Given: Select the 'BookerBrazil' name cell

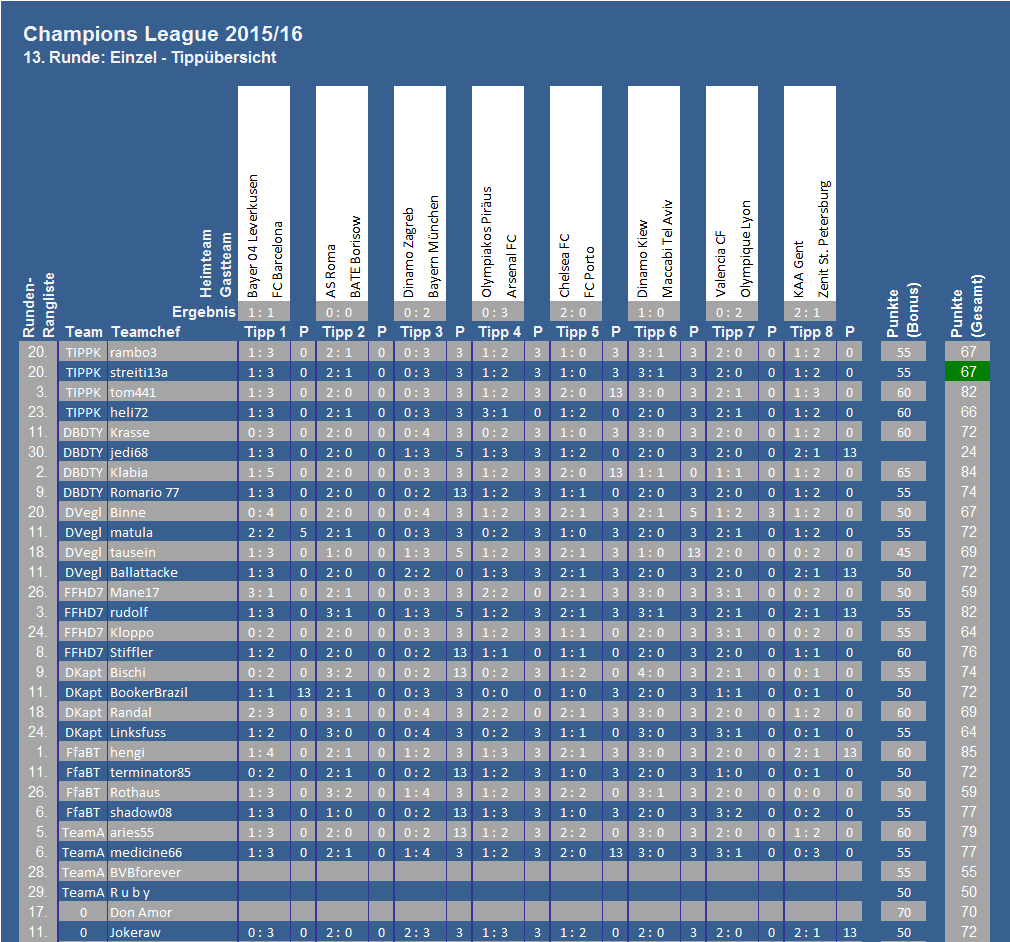Looking at the screenshot, I should 173,692.
